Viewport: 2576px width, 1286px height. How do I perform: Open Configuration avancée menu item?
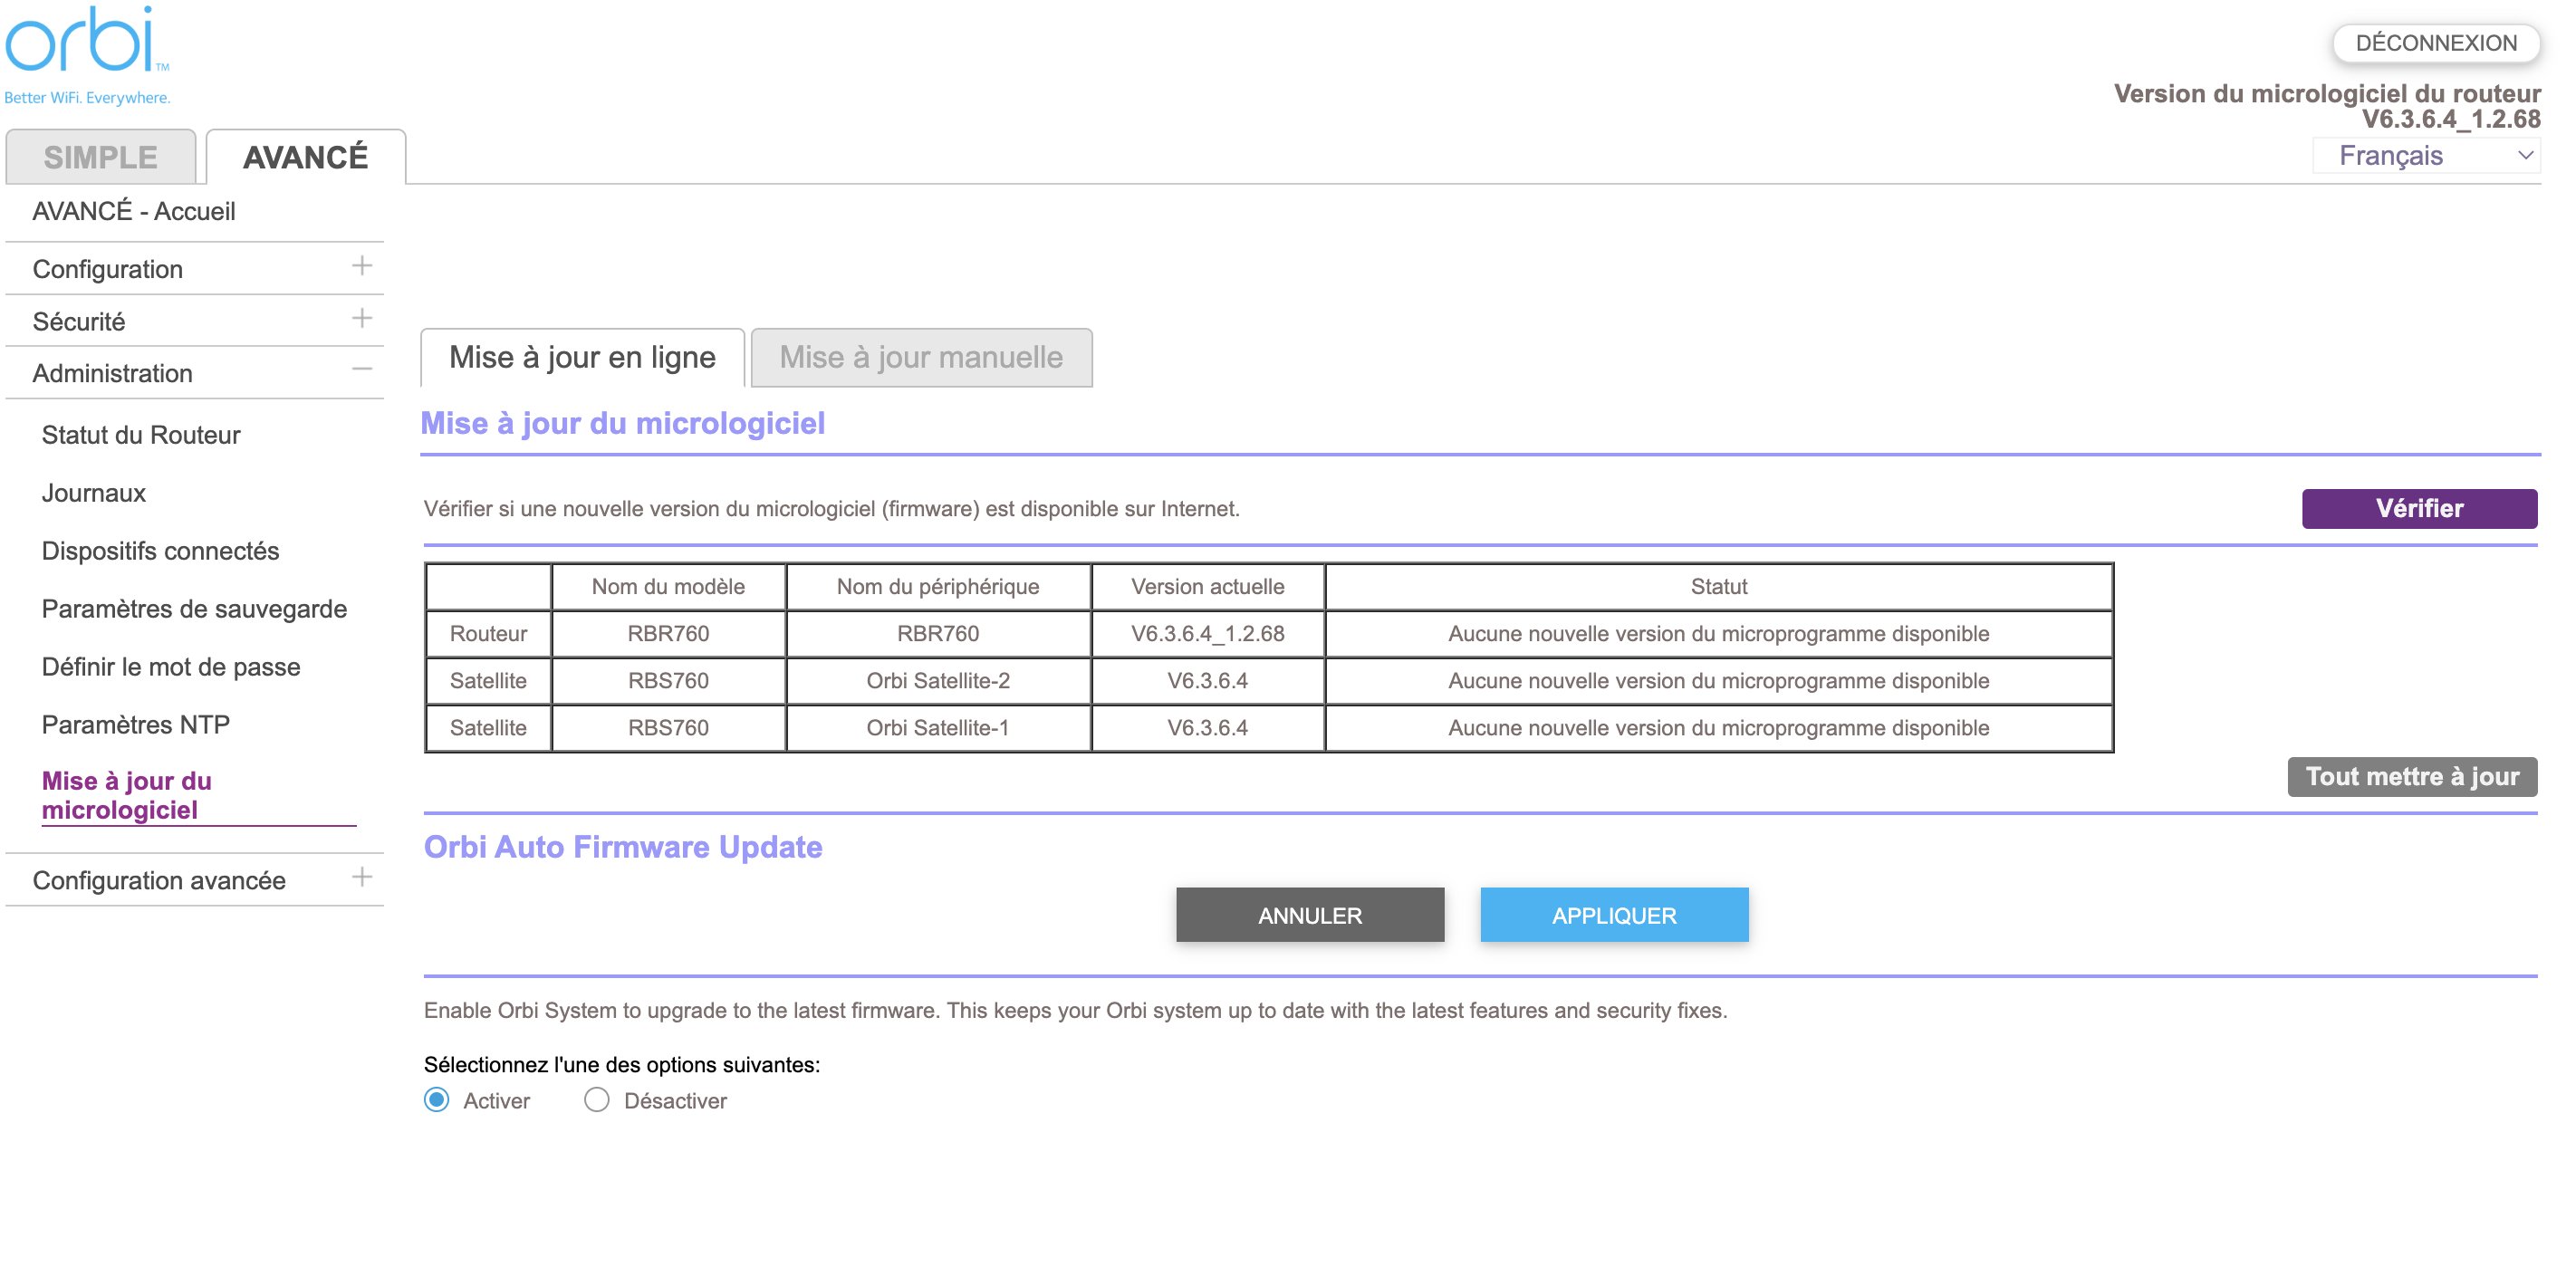point(159,880)
